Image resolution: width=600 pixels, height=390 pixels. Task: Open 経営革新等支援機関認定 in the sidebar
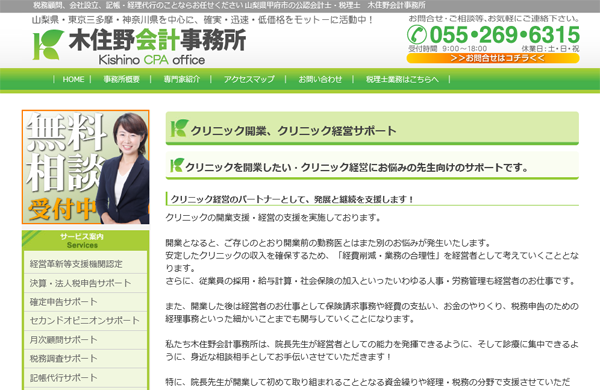86,264
